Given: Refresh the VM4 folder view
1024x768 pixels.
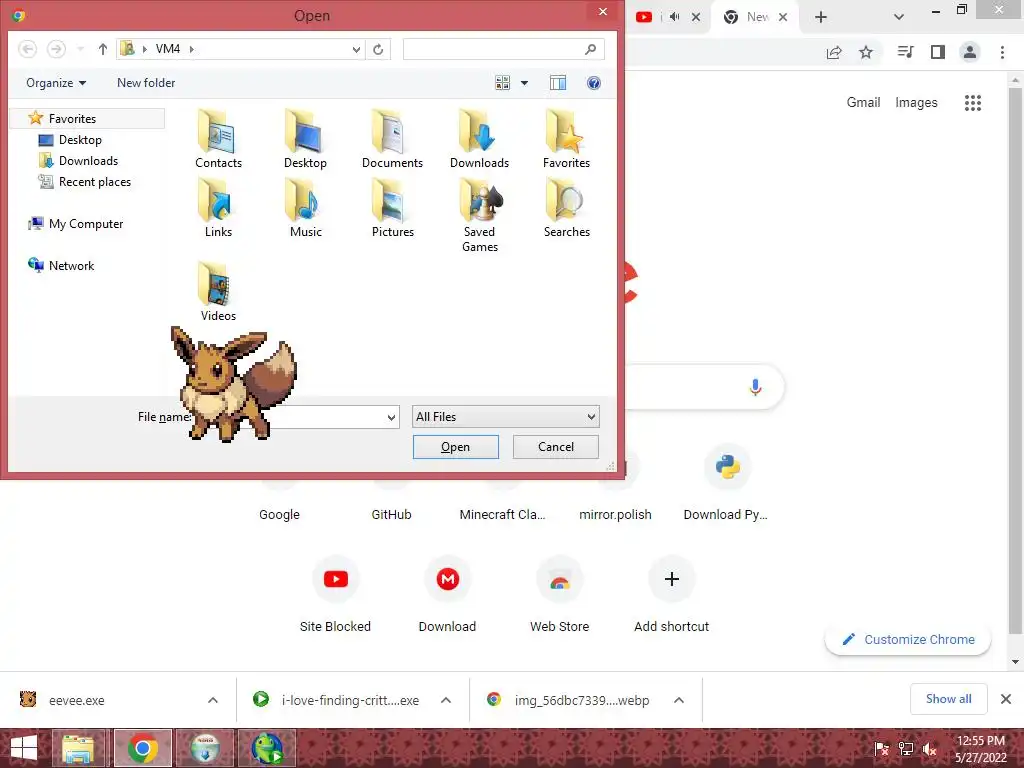Looking at the screenshot, I should click(378, 49).
